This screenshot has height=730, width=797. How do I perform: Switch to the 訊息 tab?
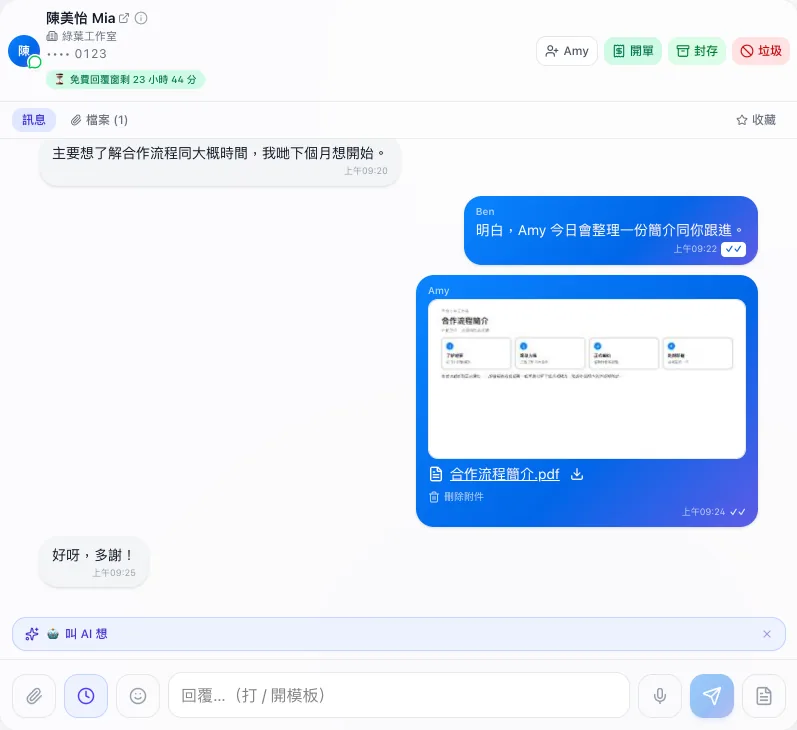34,120
